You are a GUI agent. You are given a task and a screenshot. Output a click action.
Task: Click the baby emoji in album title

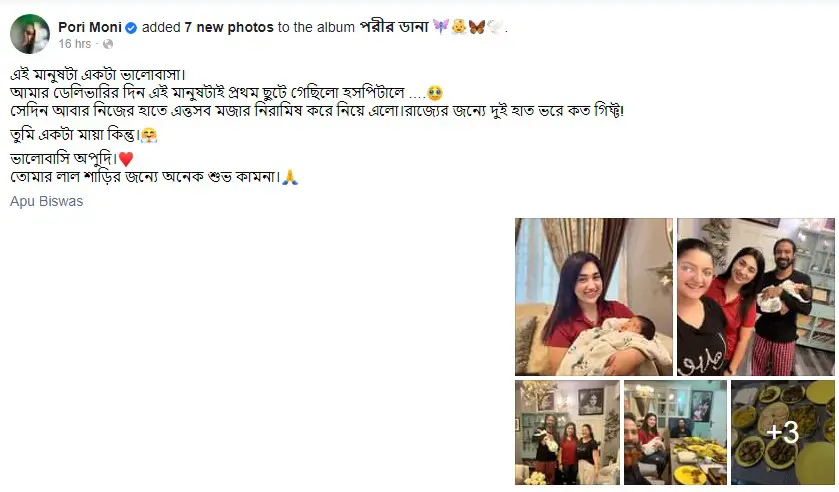459,26
